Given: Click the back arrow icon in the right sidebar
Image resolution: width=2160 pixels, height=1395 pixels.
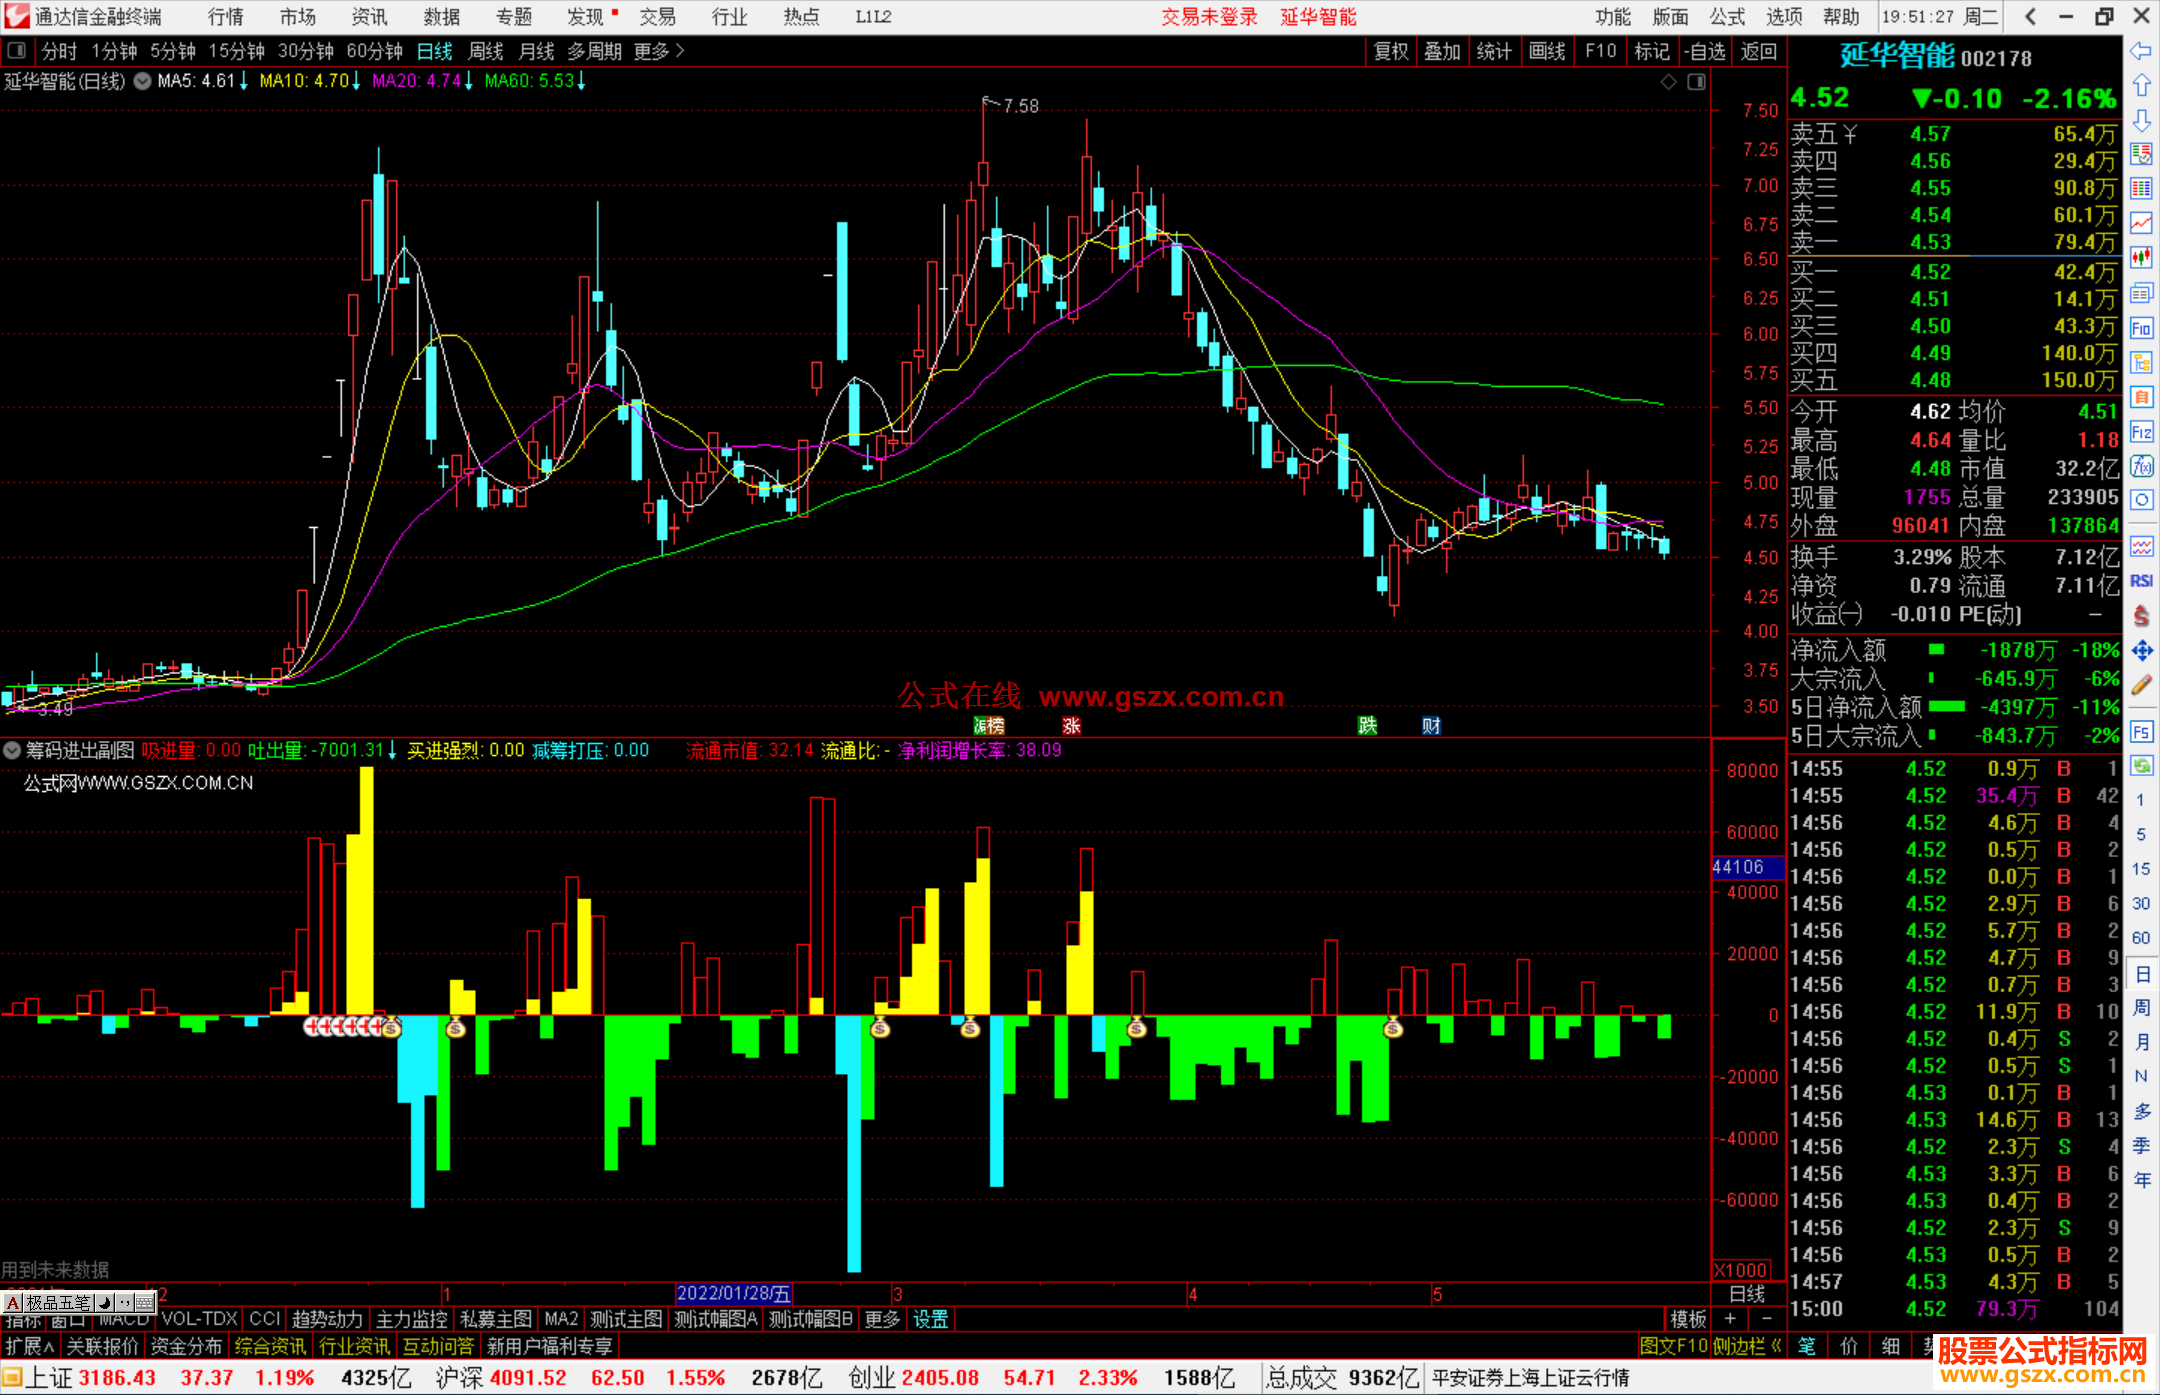Looking at the screenshot, I should tap(2141, 51).
